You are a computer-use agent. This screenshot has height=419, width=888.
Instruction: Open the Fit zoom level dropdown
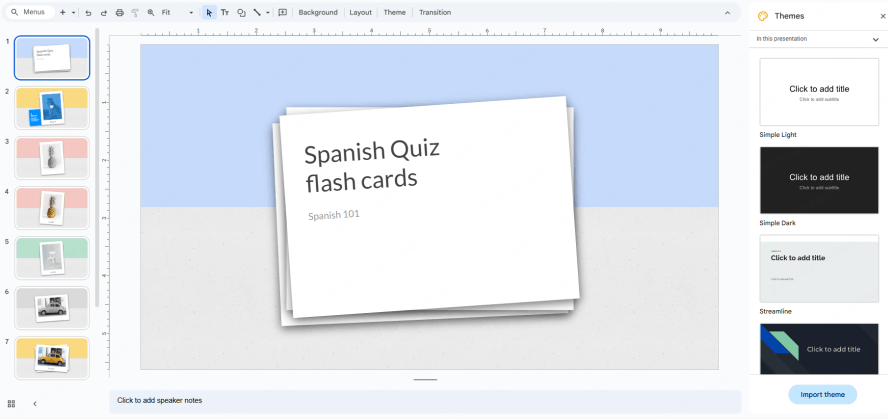coord(177,12)
